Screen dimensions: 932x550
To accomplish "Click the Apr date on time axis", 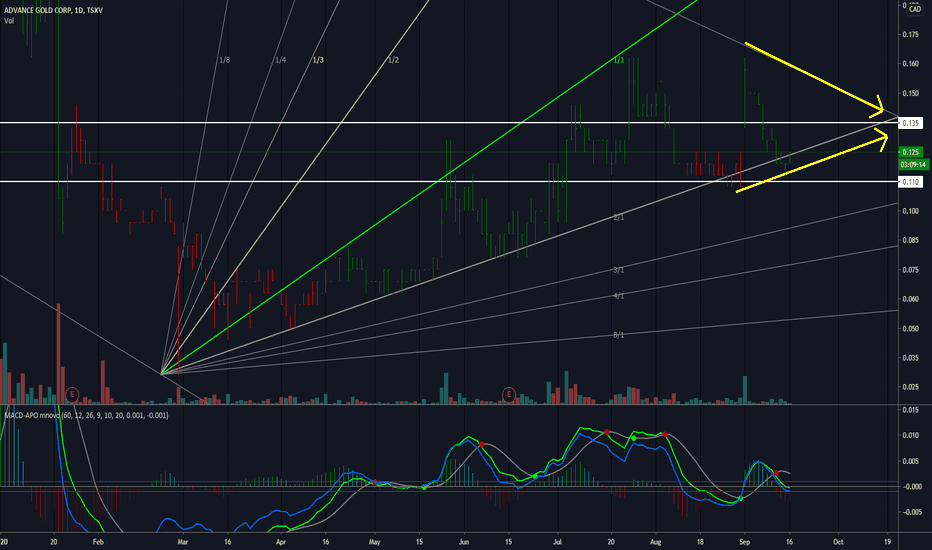I will point(281,542).
